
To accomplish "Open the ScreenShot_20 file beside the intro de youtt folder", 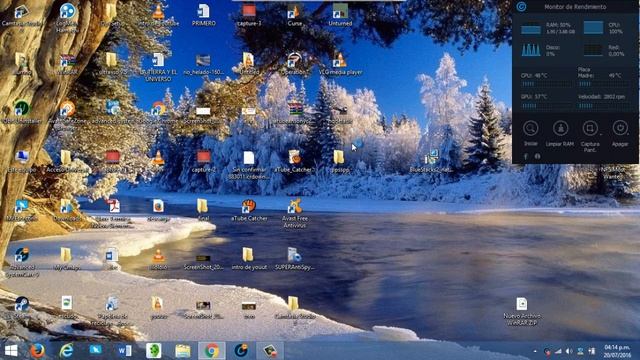I will point(203,261).
